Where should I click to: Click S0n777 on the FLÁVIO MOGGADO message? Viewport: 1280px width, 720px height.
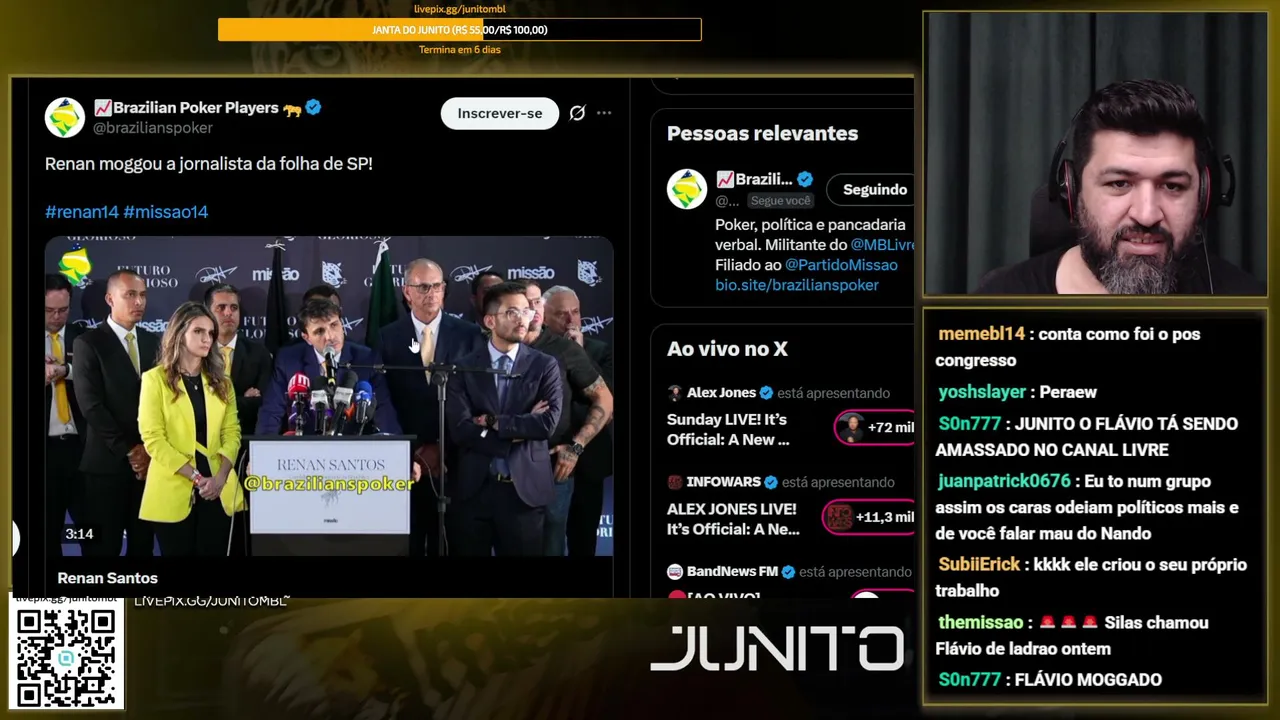point(970,680)
